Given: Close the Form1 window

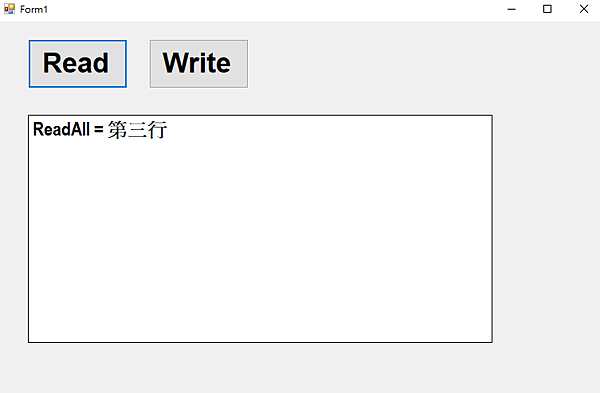Looking at the screenshot, I should coord(584,9).
